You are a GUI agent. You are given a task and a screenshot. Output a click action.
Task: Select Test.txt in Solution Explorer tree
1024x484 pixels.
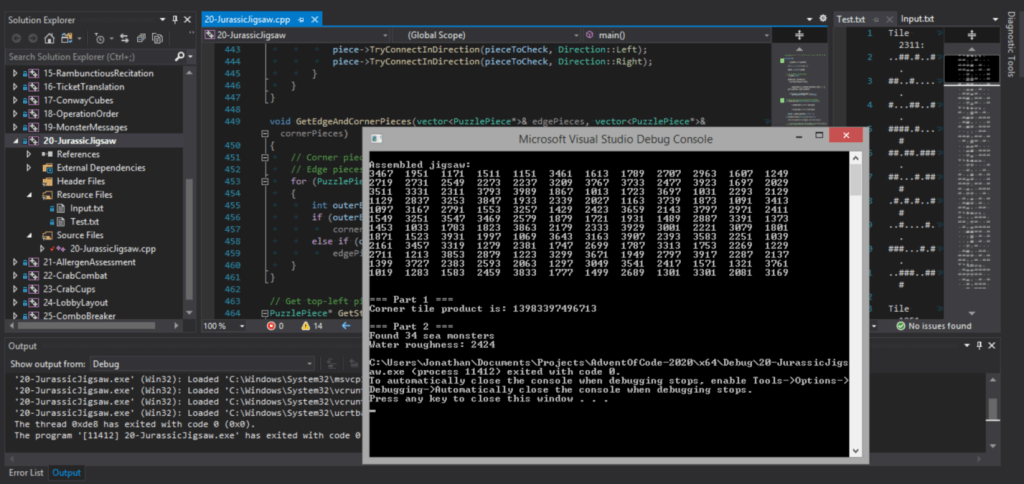[x=87, y=222]
